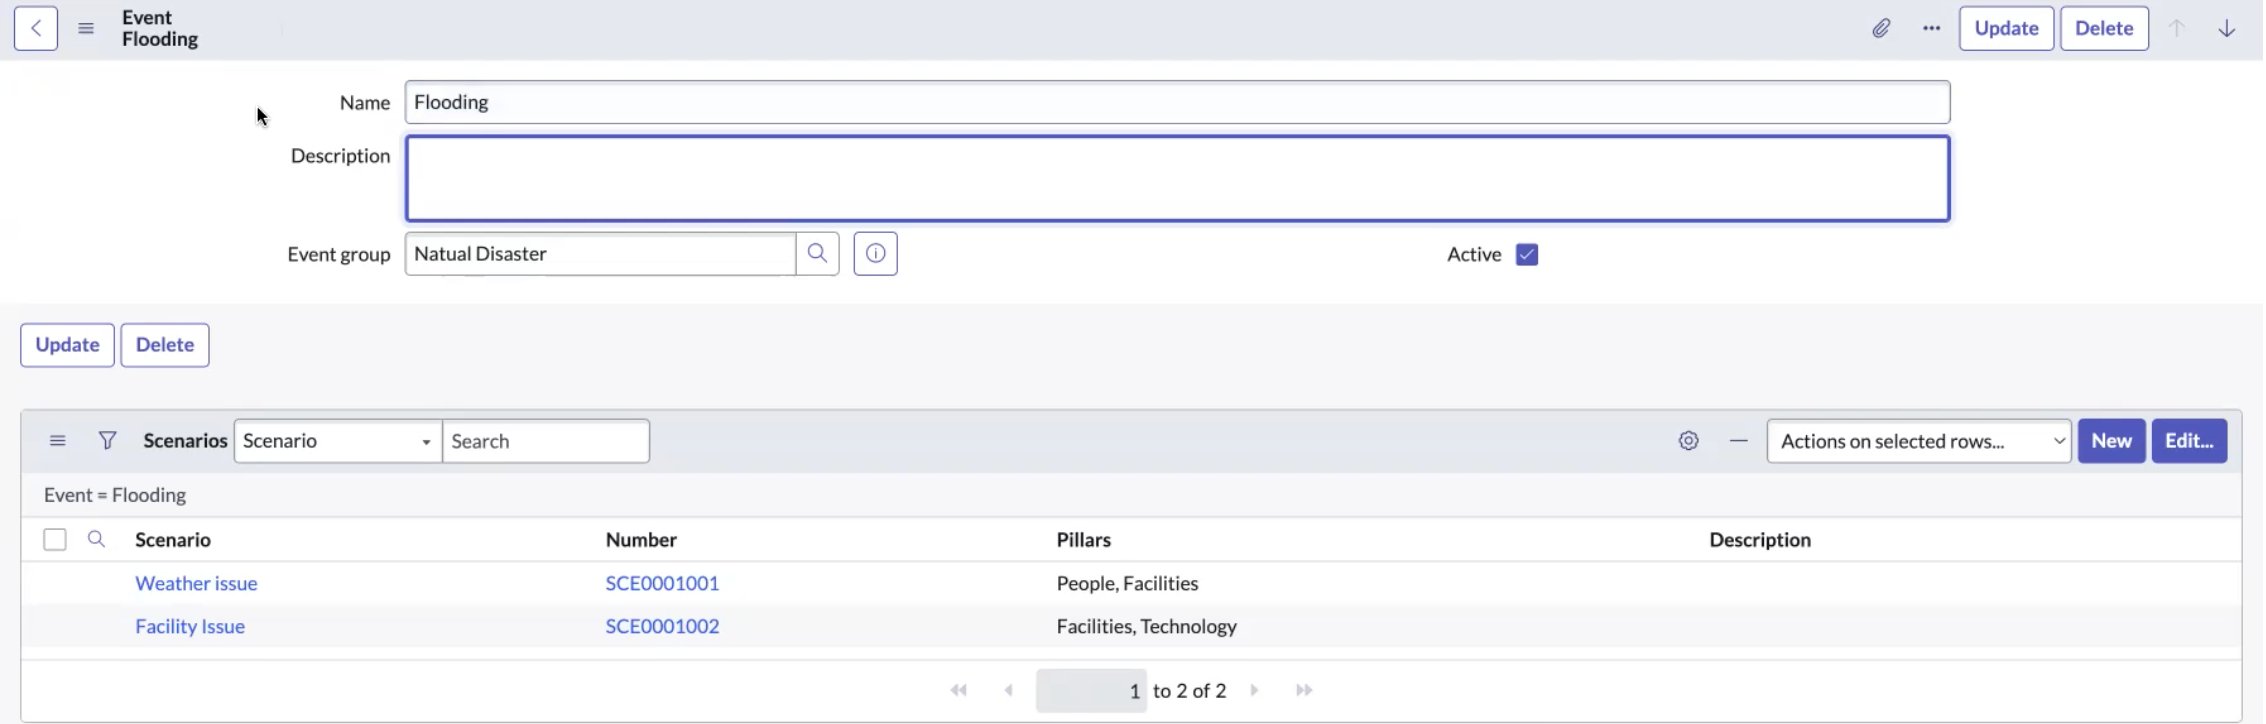This screenshot has height=724, width=2266.
Task: Click the Scenarios Search box
Action: click(546, 441)
